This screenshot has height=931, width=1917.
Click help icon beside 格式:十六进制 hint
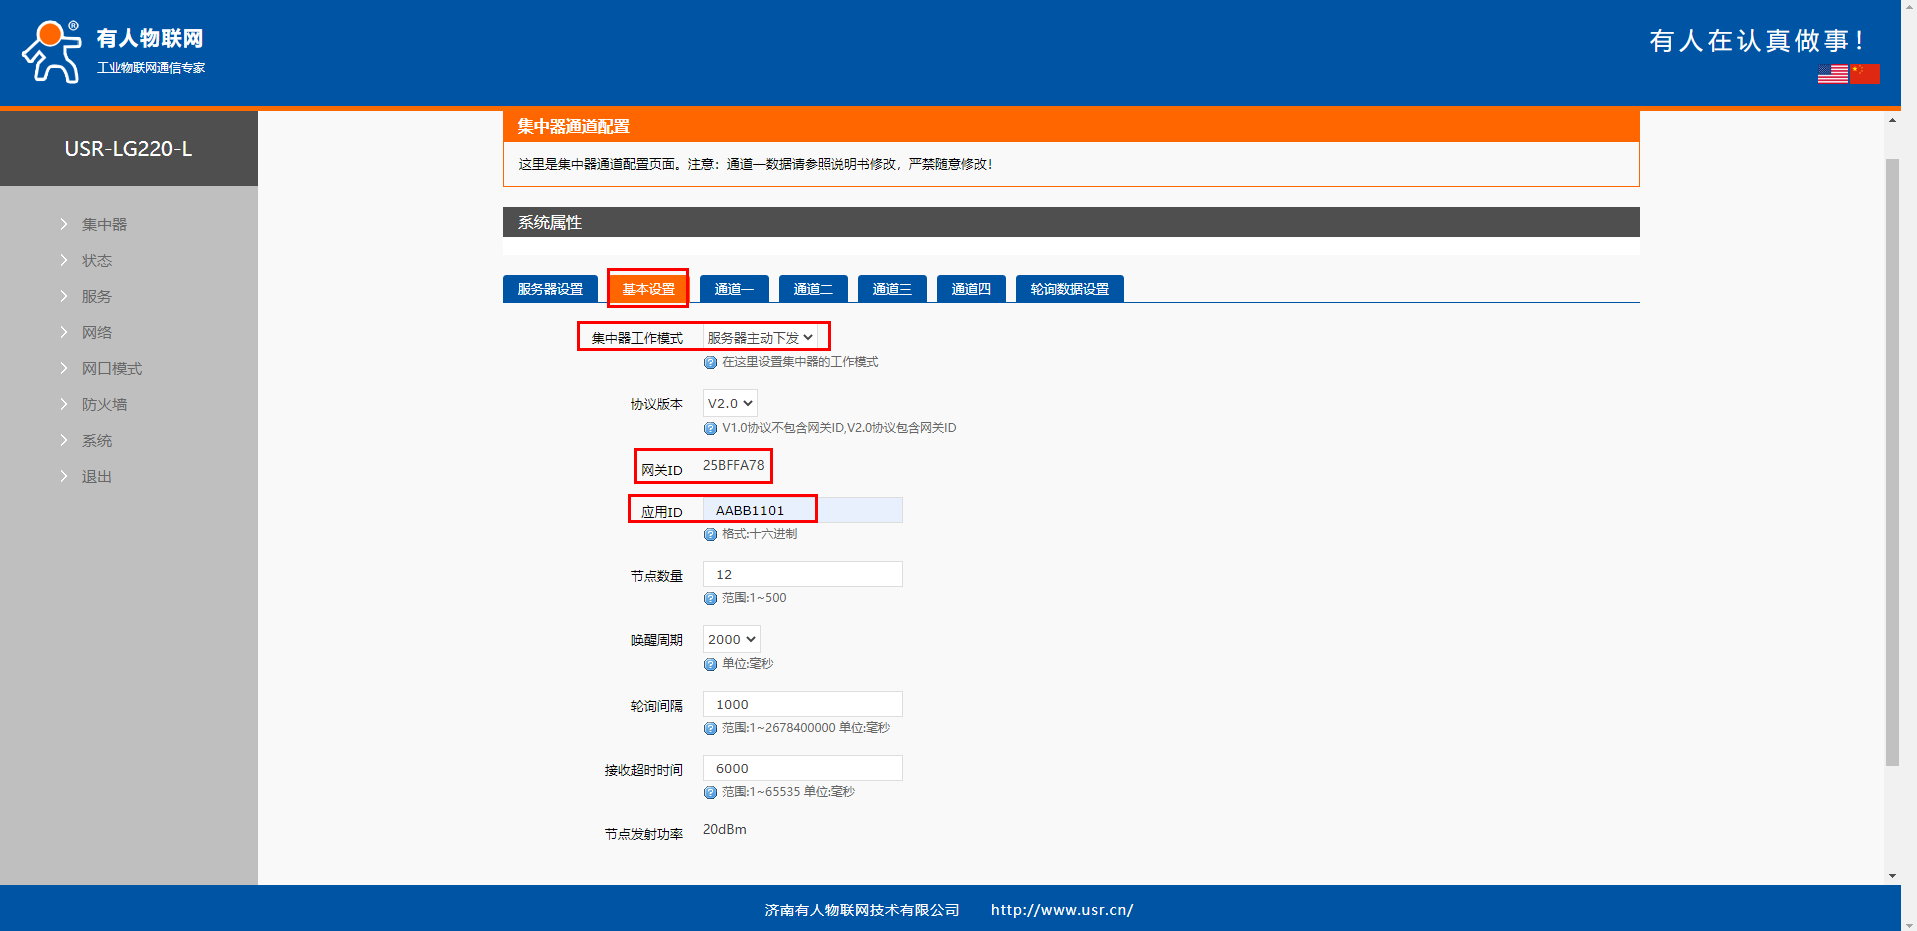tap(710, 535)
